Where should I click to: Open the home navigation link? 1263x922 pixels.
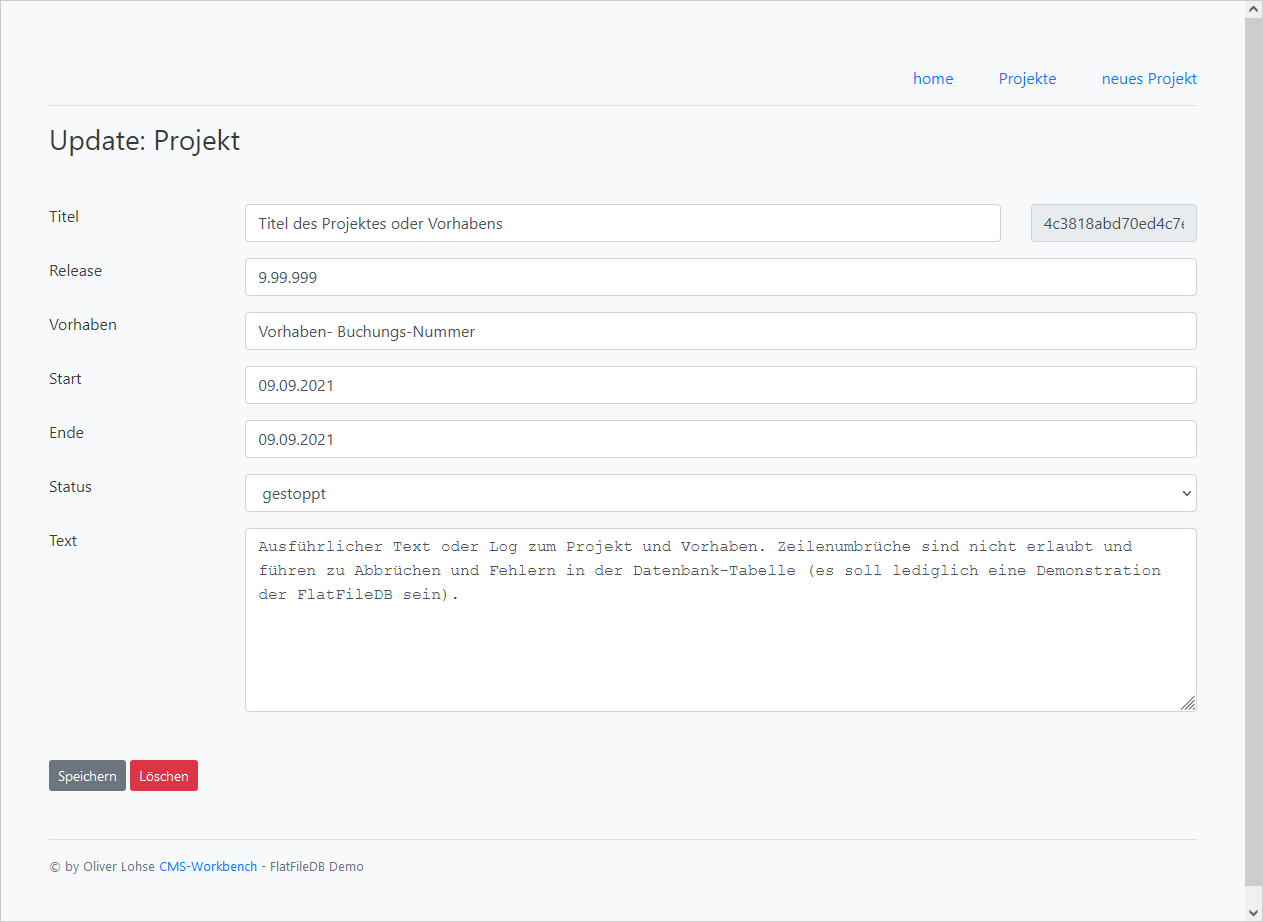point(933,78)
